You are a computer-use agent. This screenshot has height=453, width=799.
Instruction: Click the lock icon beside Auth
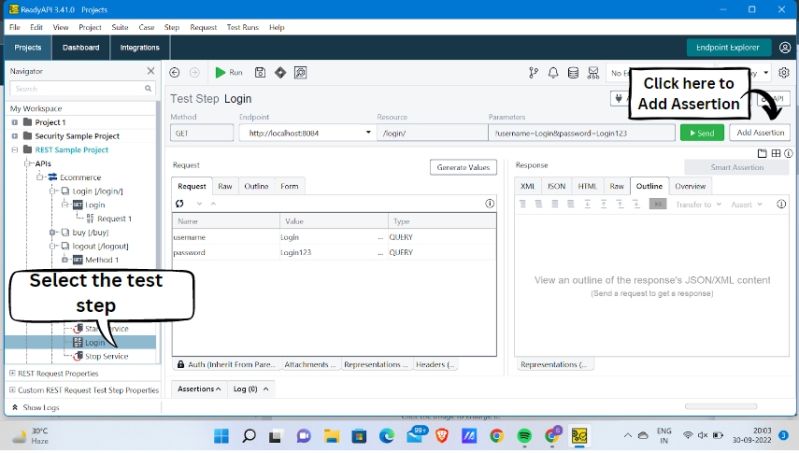point(180,364)
